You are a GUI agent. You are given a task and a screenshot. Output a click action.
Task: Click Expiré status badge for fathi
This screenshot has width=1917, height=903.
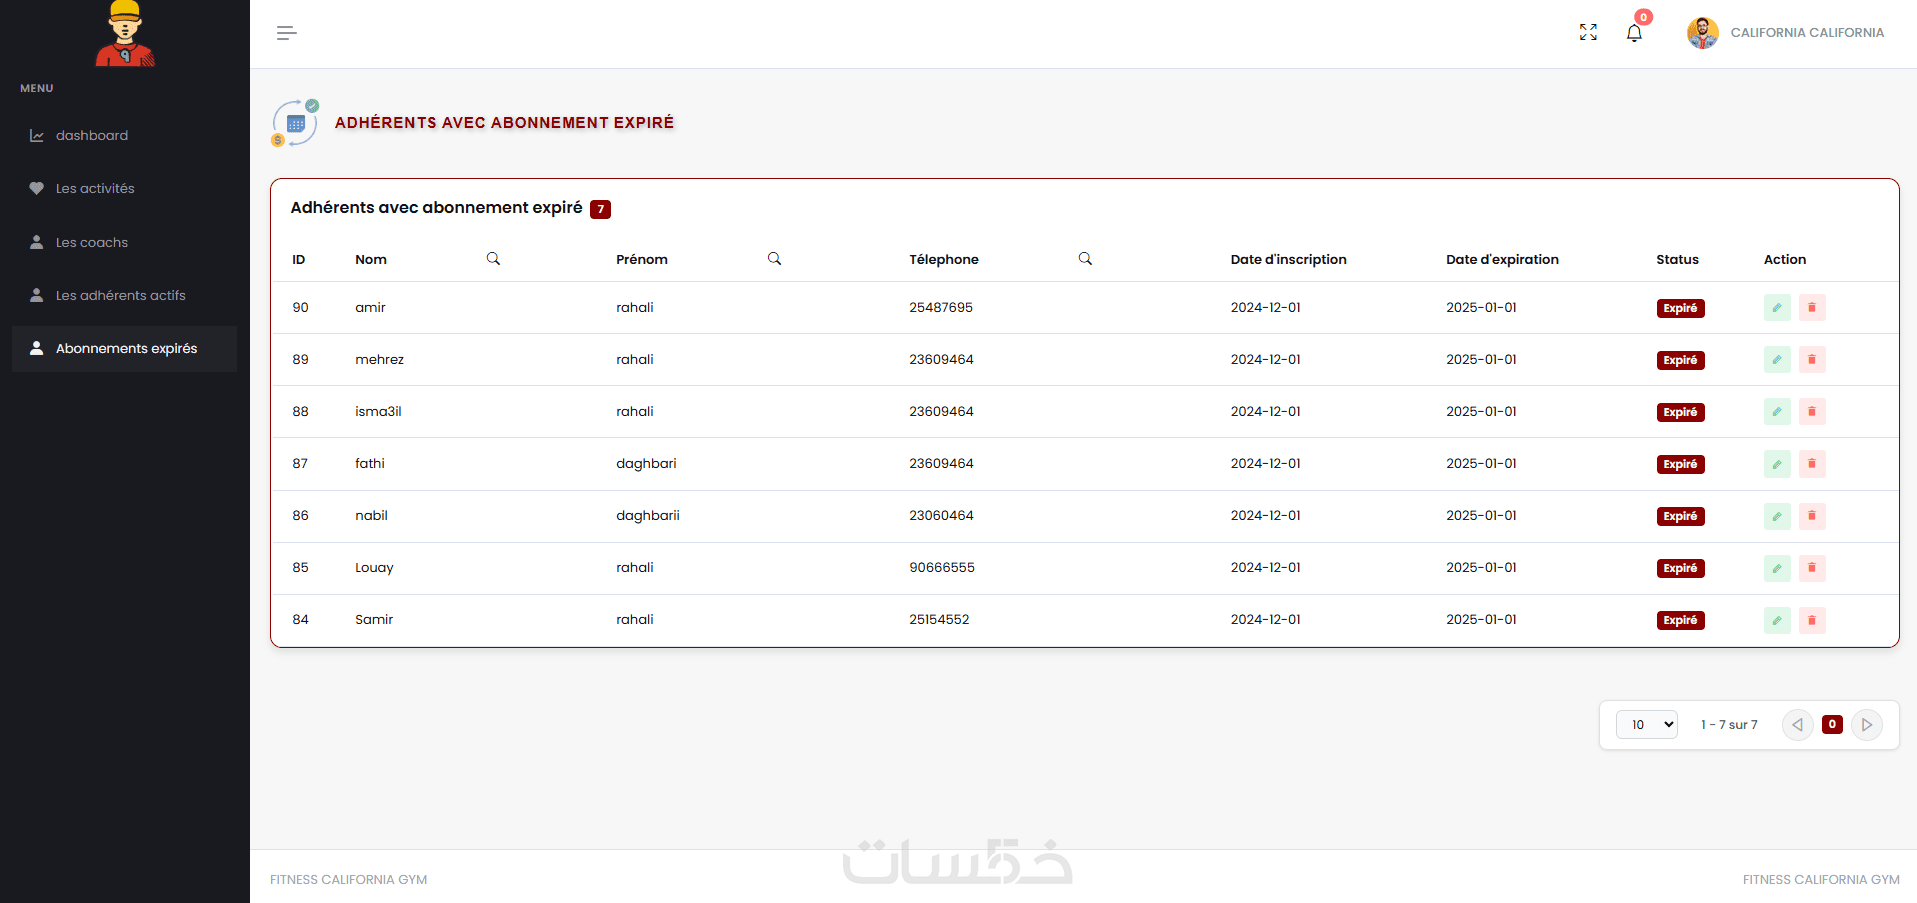tap(1680, 464)
